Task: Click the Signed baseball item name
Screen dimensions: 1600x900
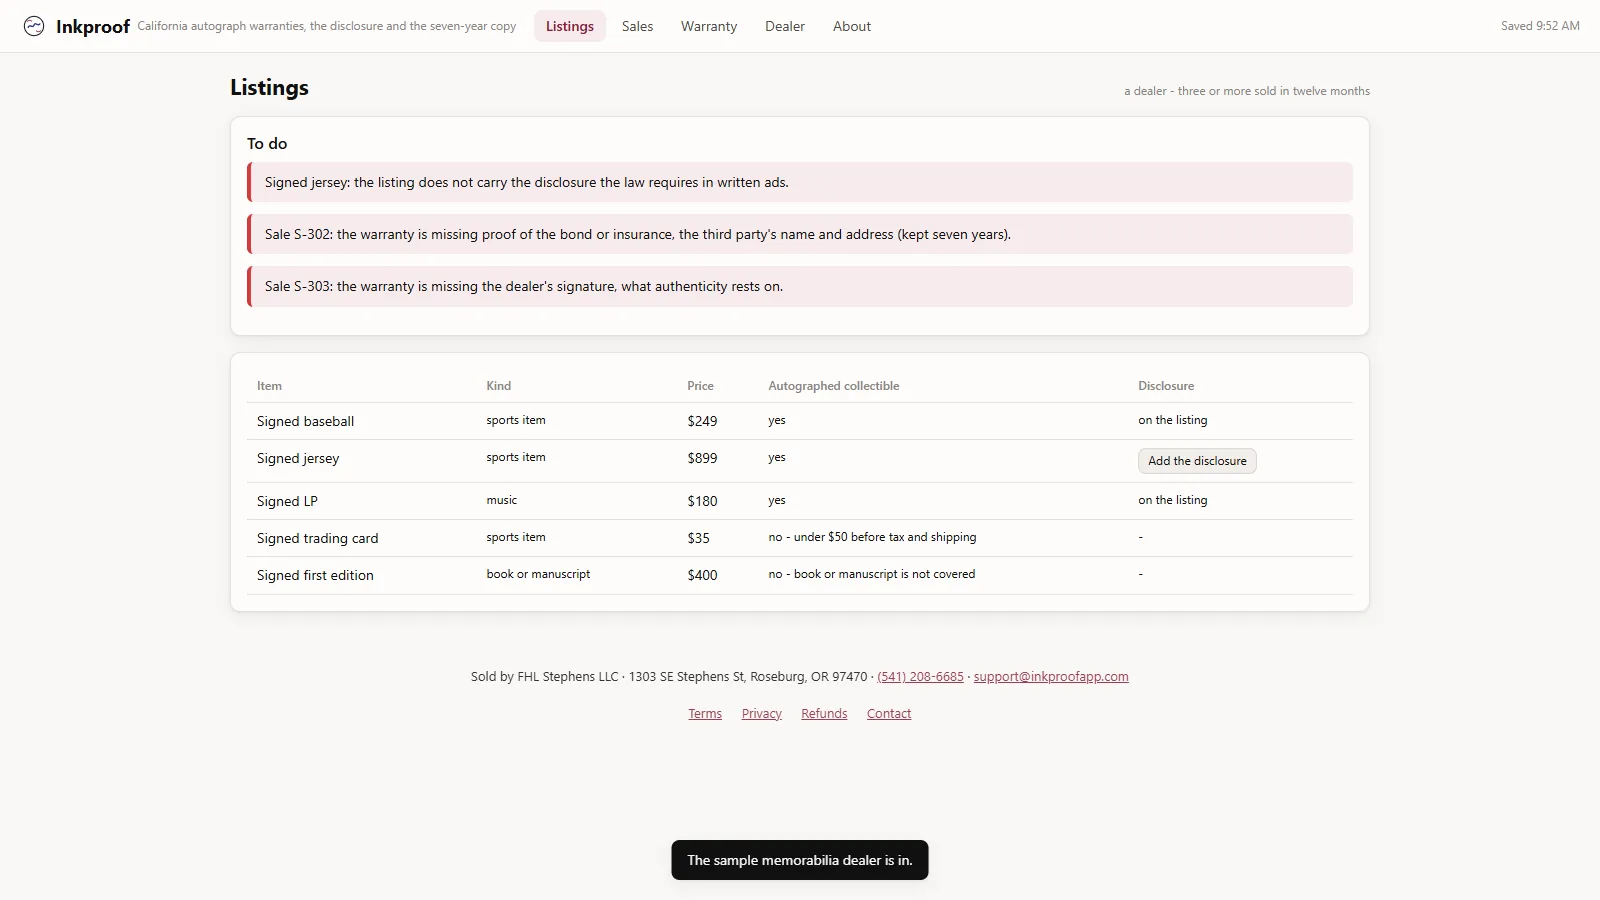Action: 305,421
